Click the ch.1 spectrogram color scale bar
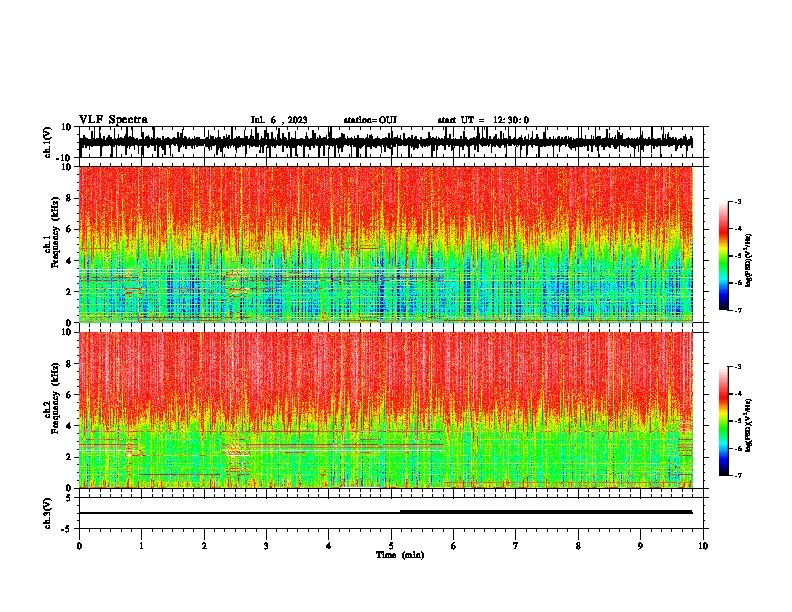Viewport: 792px width, 612px height. click(x=723, y=255)
